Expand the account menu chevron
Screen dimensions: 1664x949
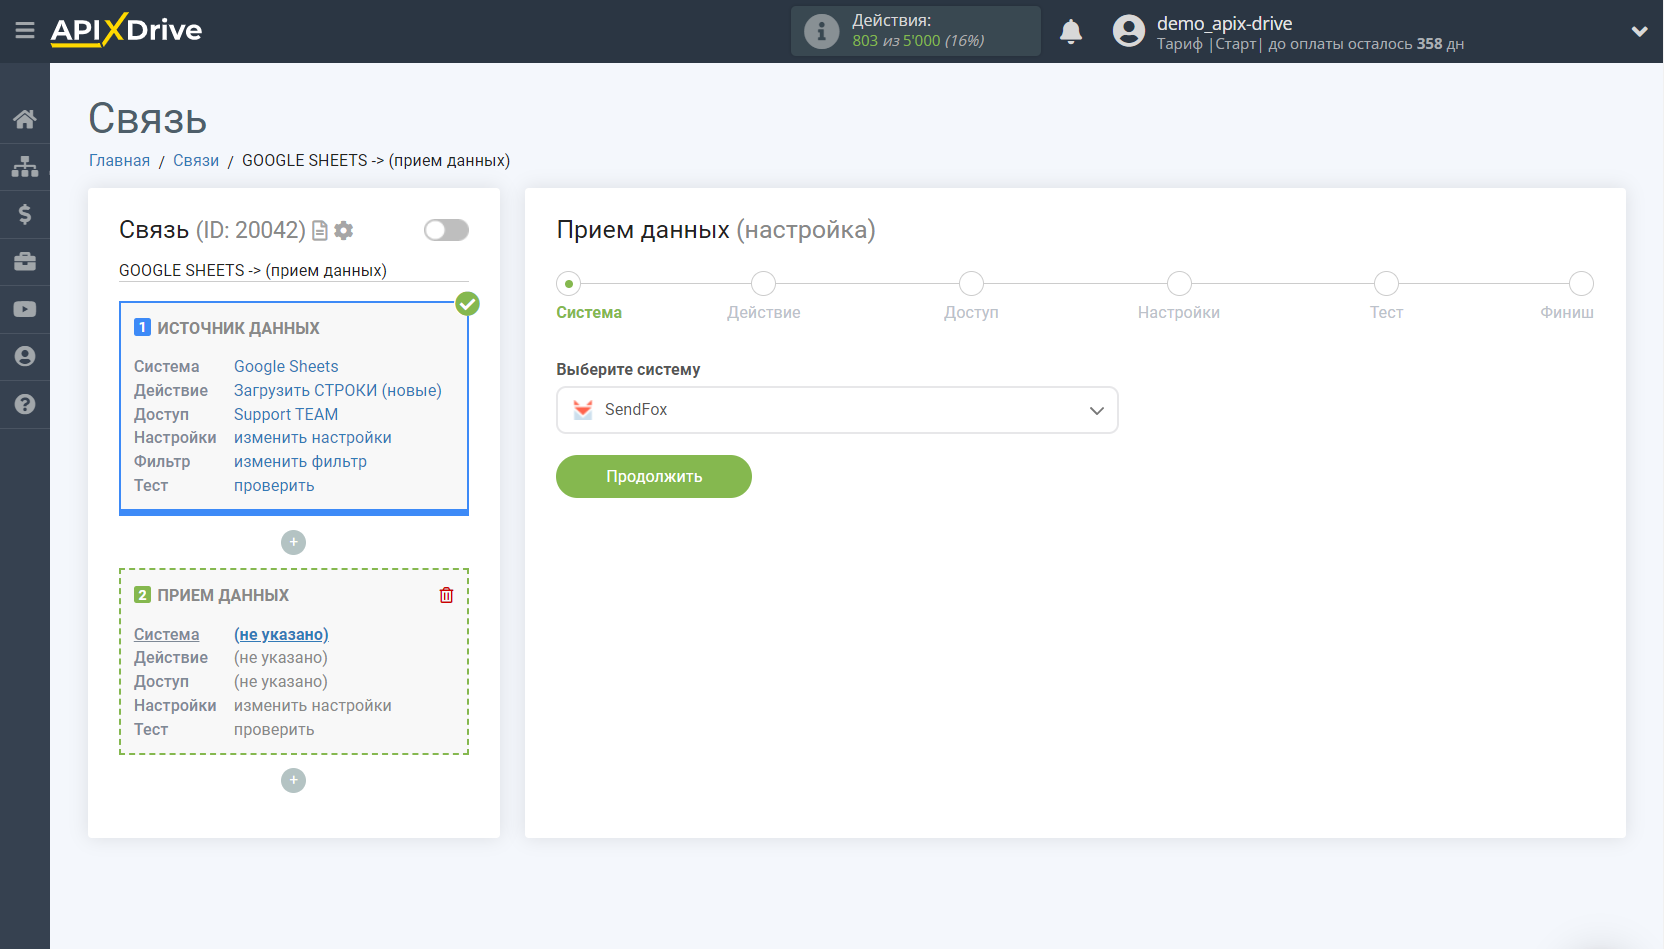[x=1639, y=31]
